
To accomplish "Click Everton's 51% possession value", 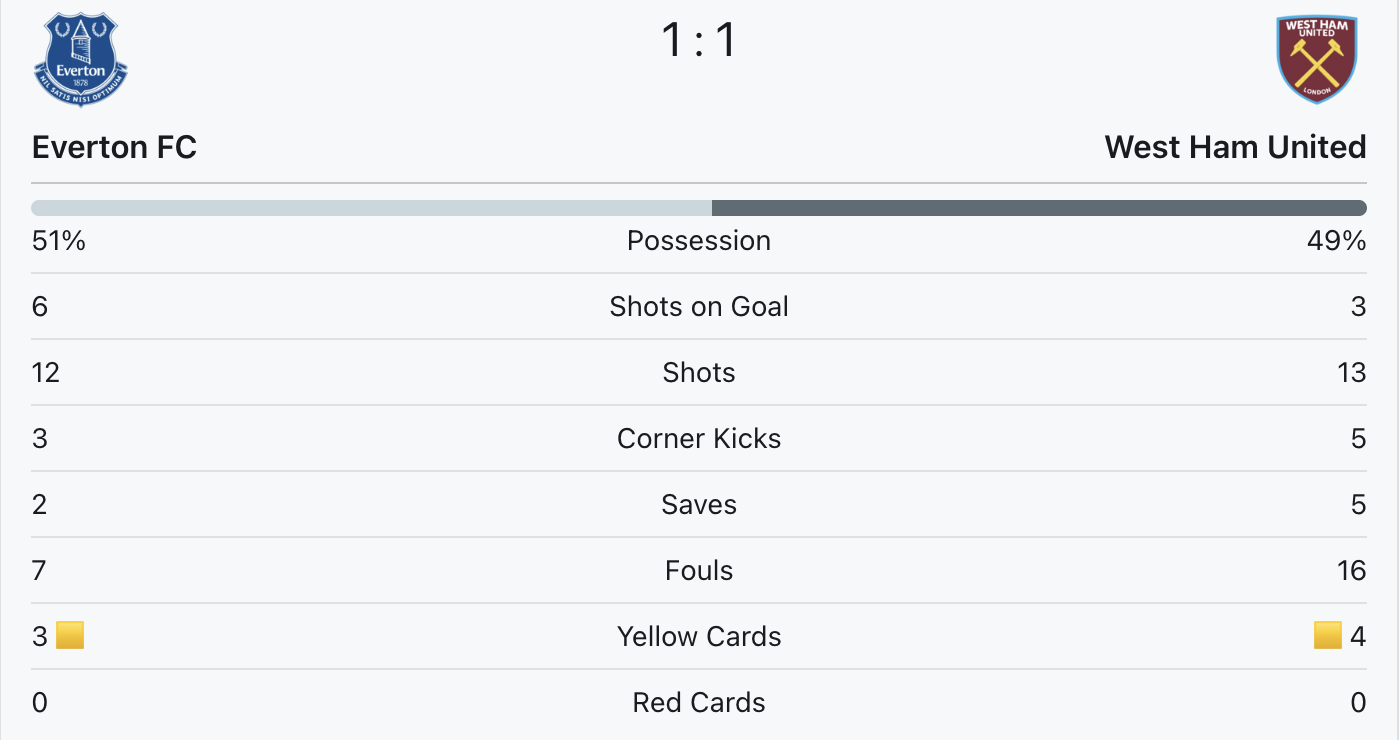I will click(58, 241).
